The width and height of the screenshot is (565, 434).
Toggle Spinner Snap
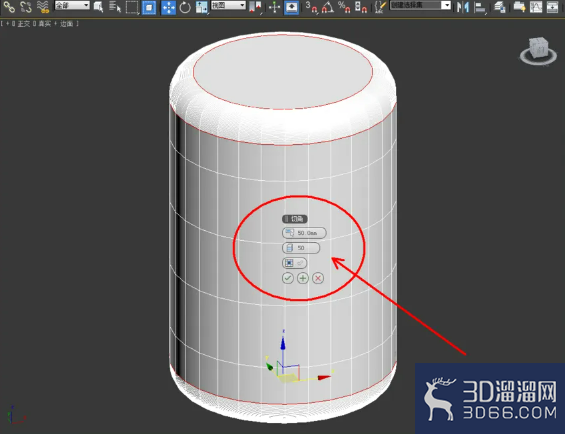(361, 7)
